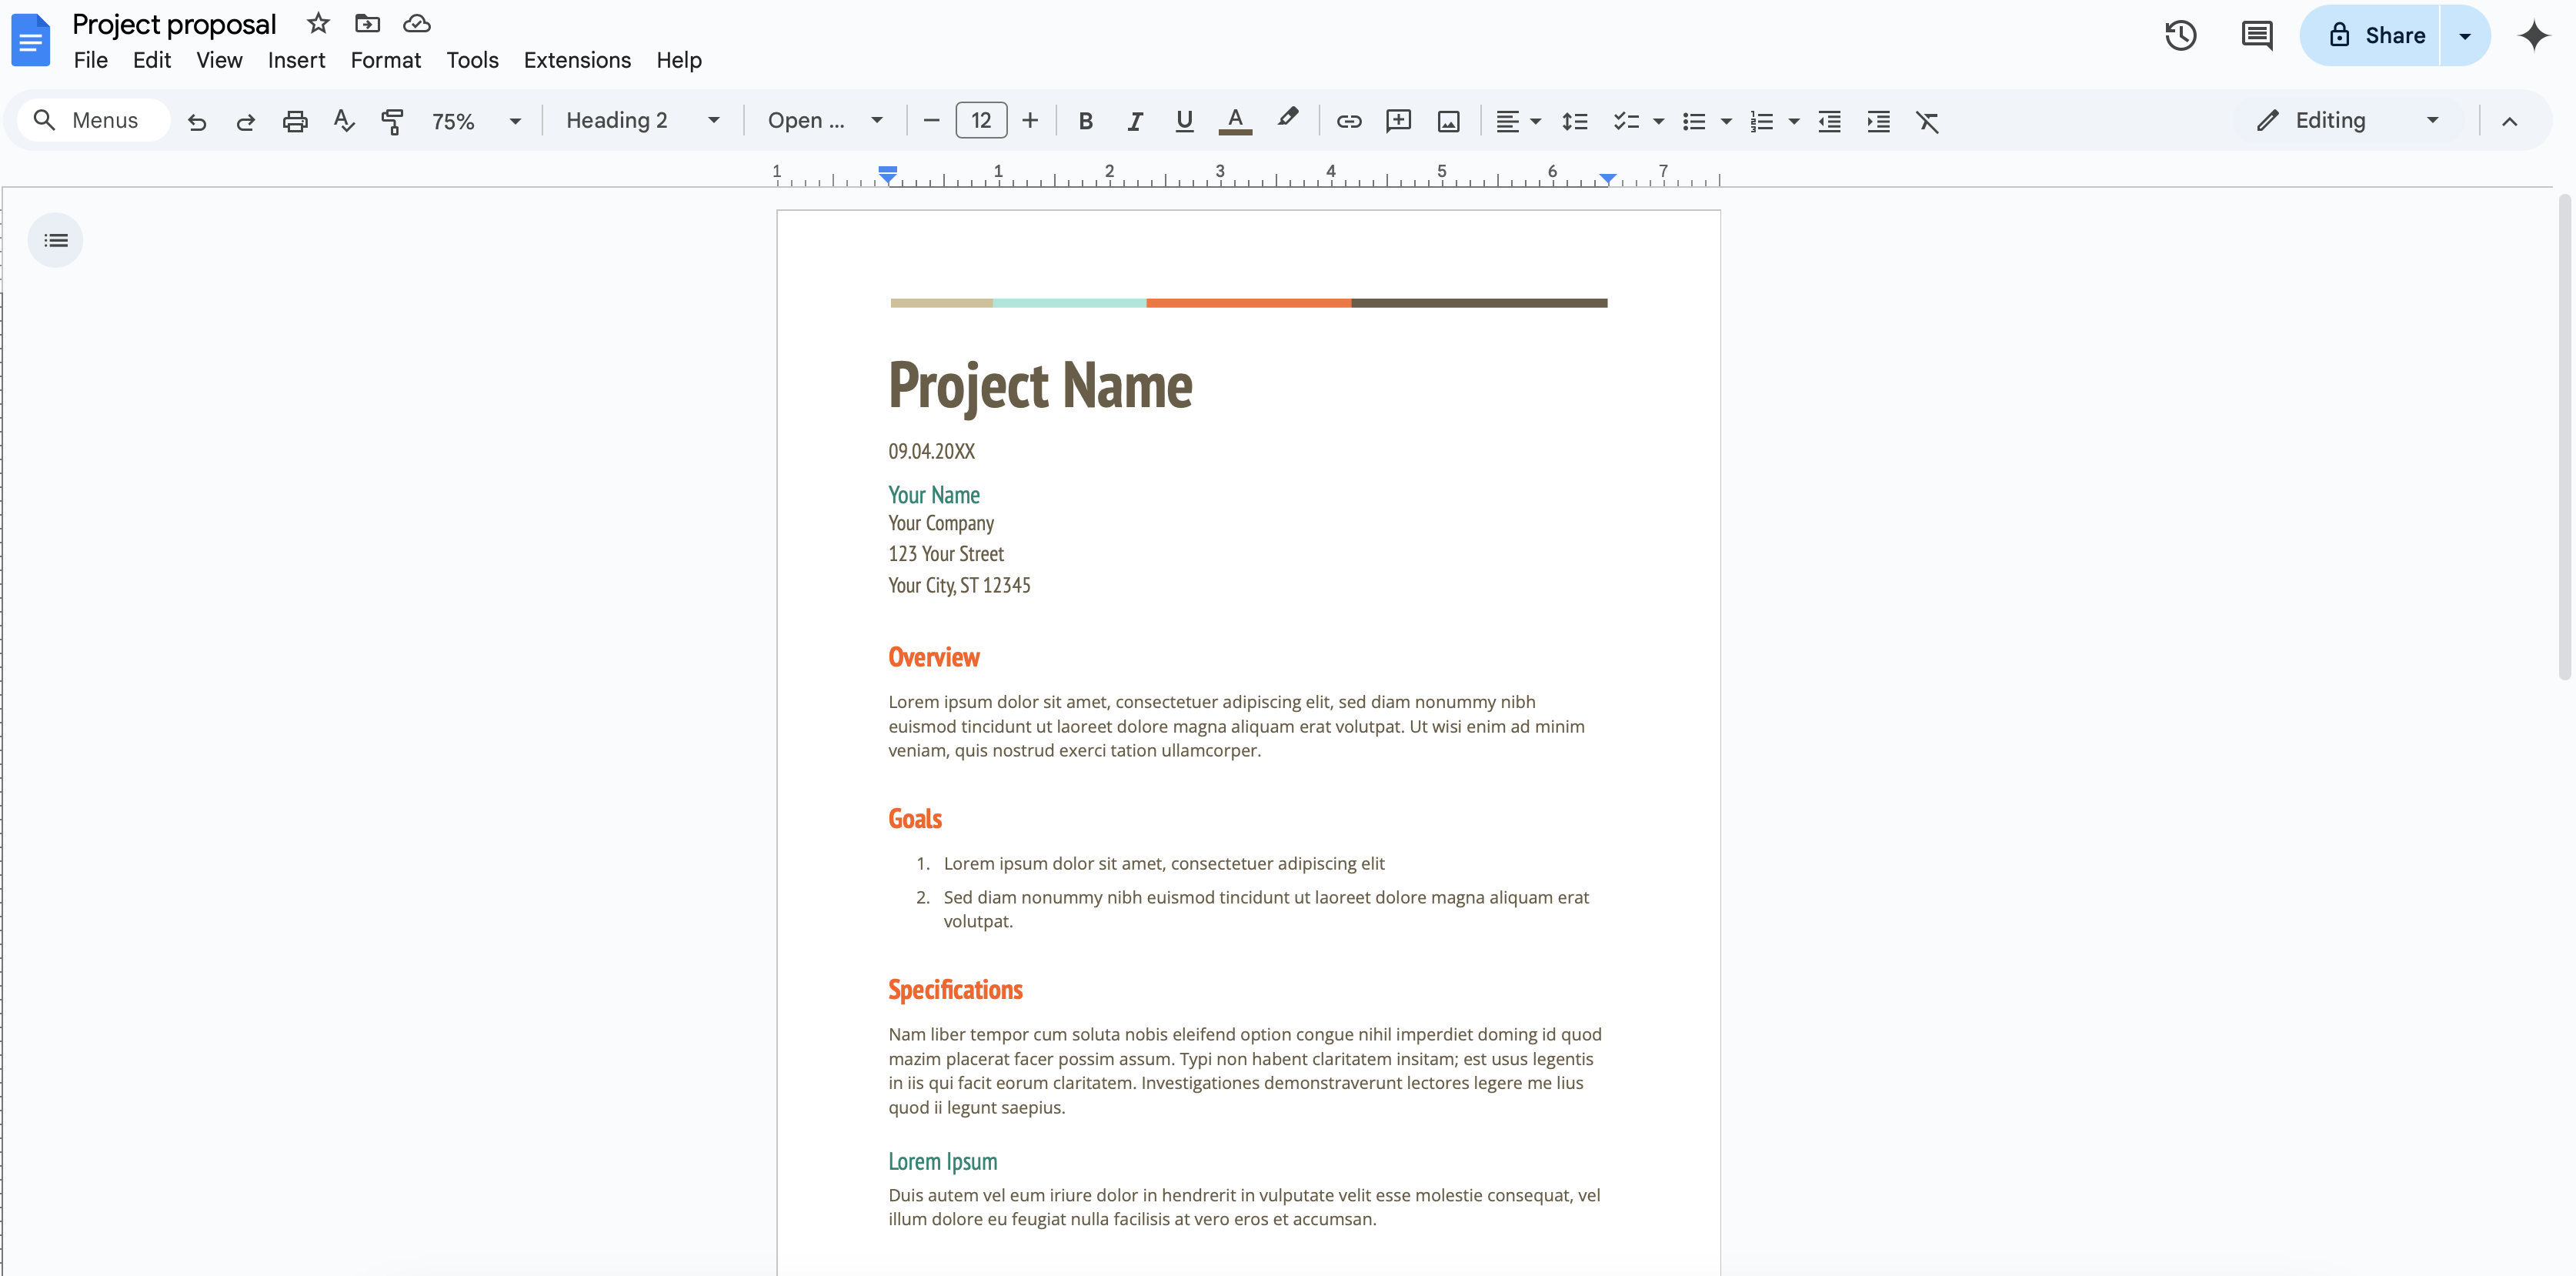Click the print icon in toolbar
The width and height of the screenshot is (2576, 1276).
point(295,121)
